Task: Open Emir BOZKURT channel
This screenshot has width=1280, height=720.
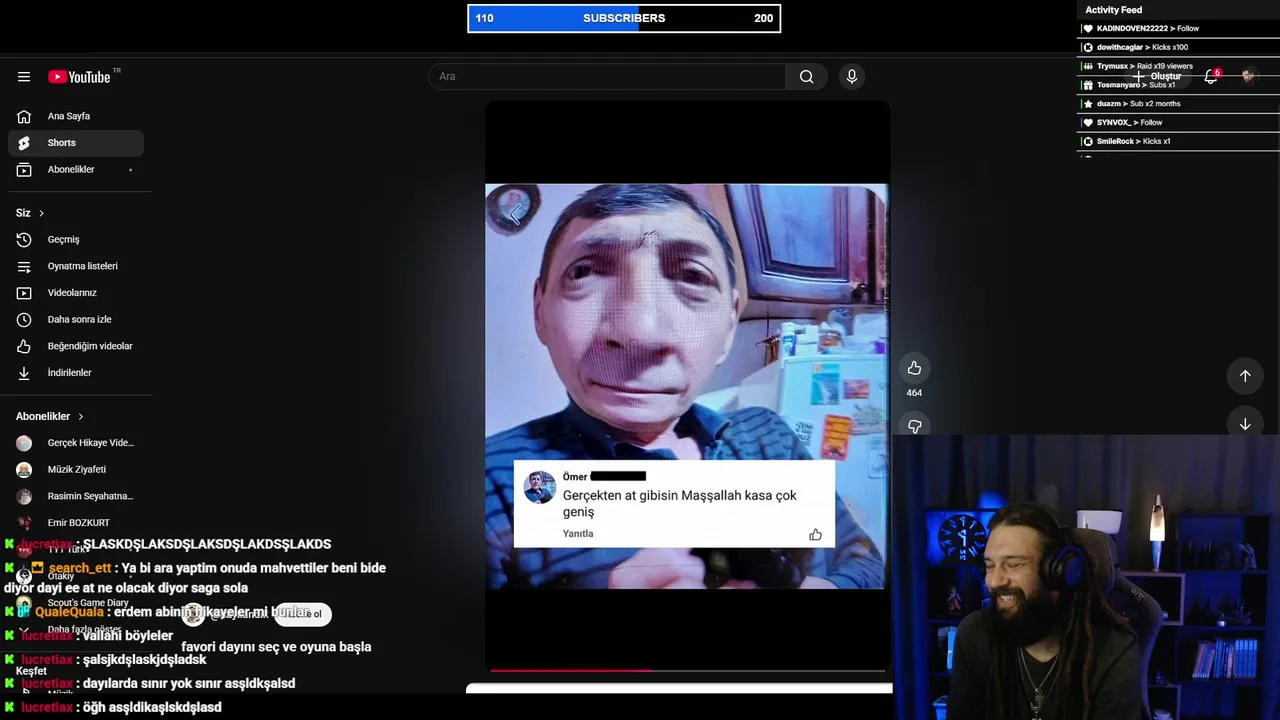Action: [x=76, y=523]
